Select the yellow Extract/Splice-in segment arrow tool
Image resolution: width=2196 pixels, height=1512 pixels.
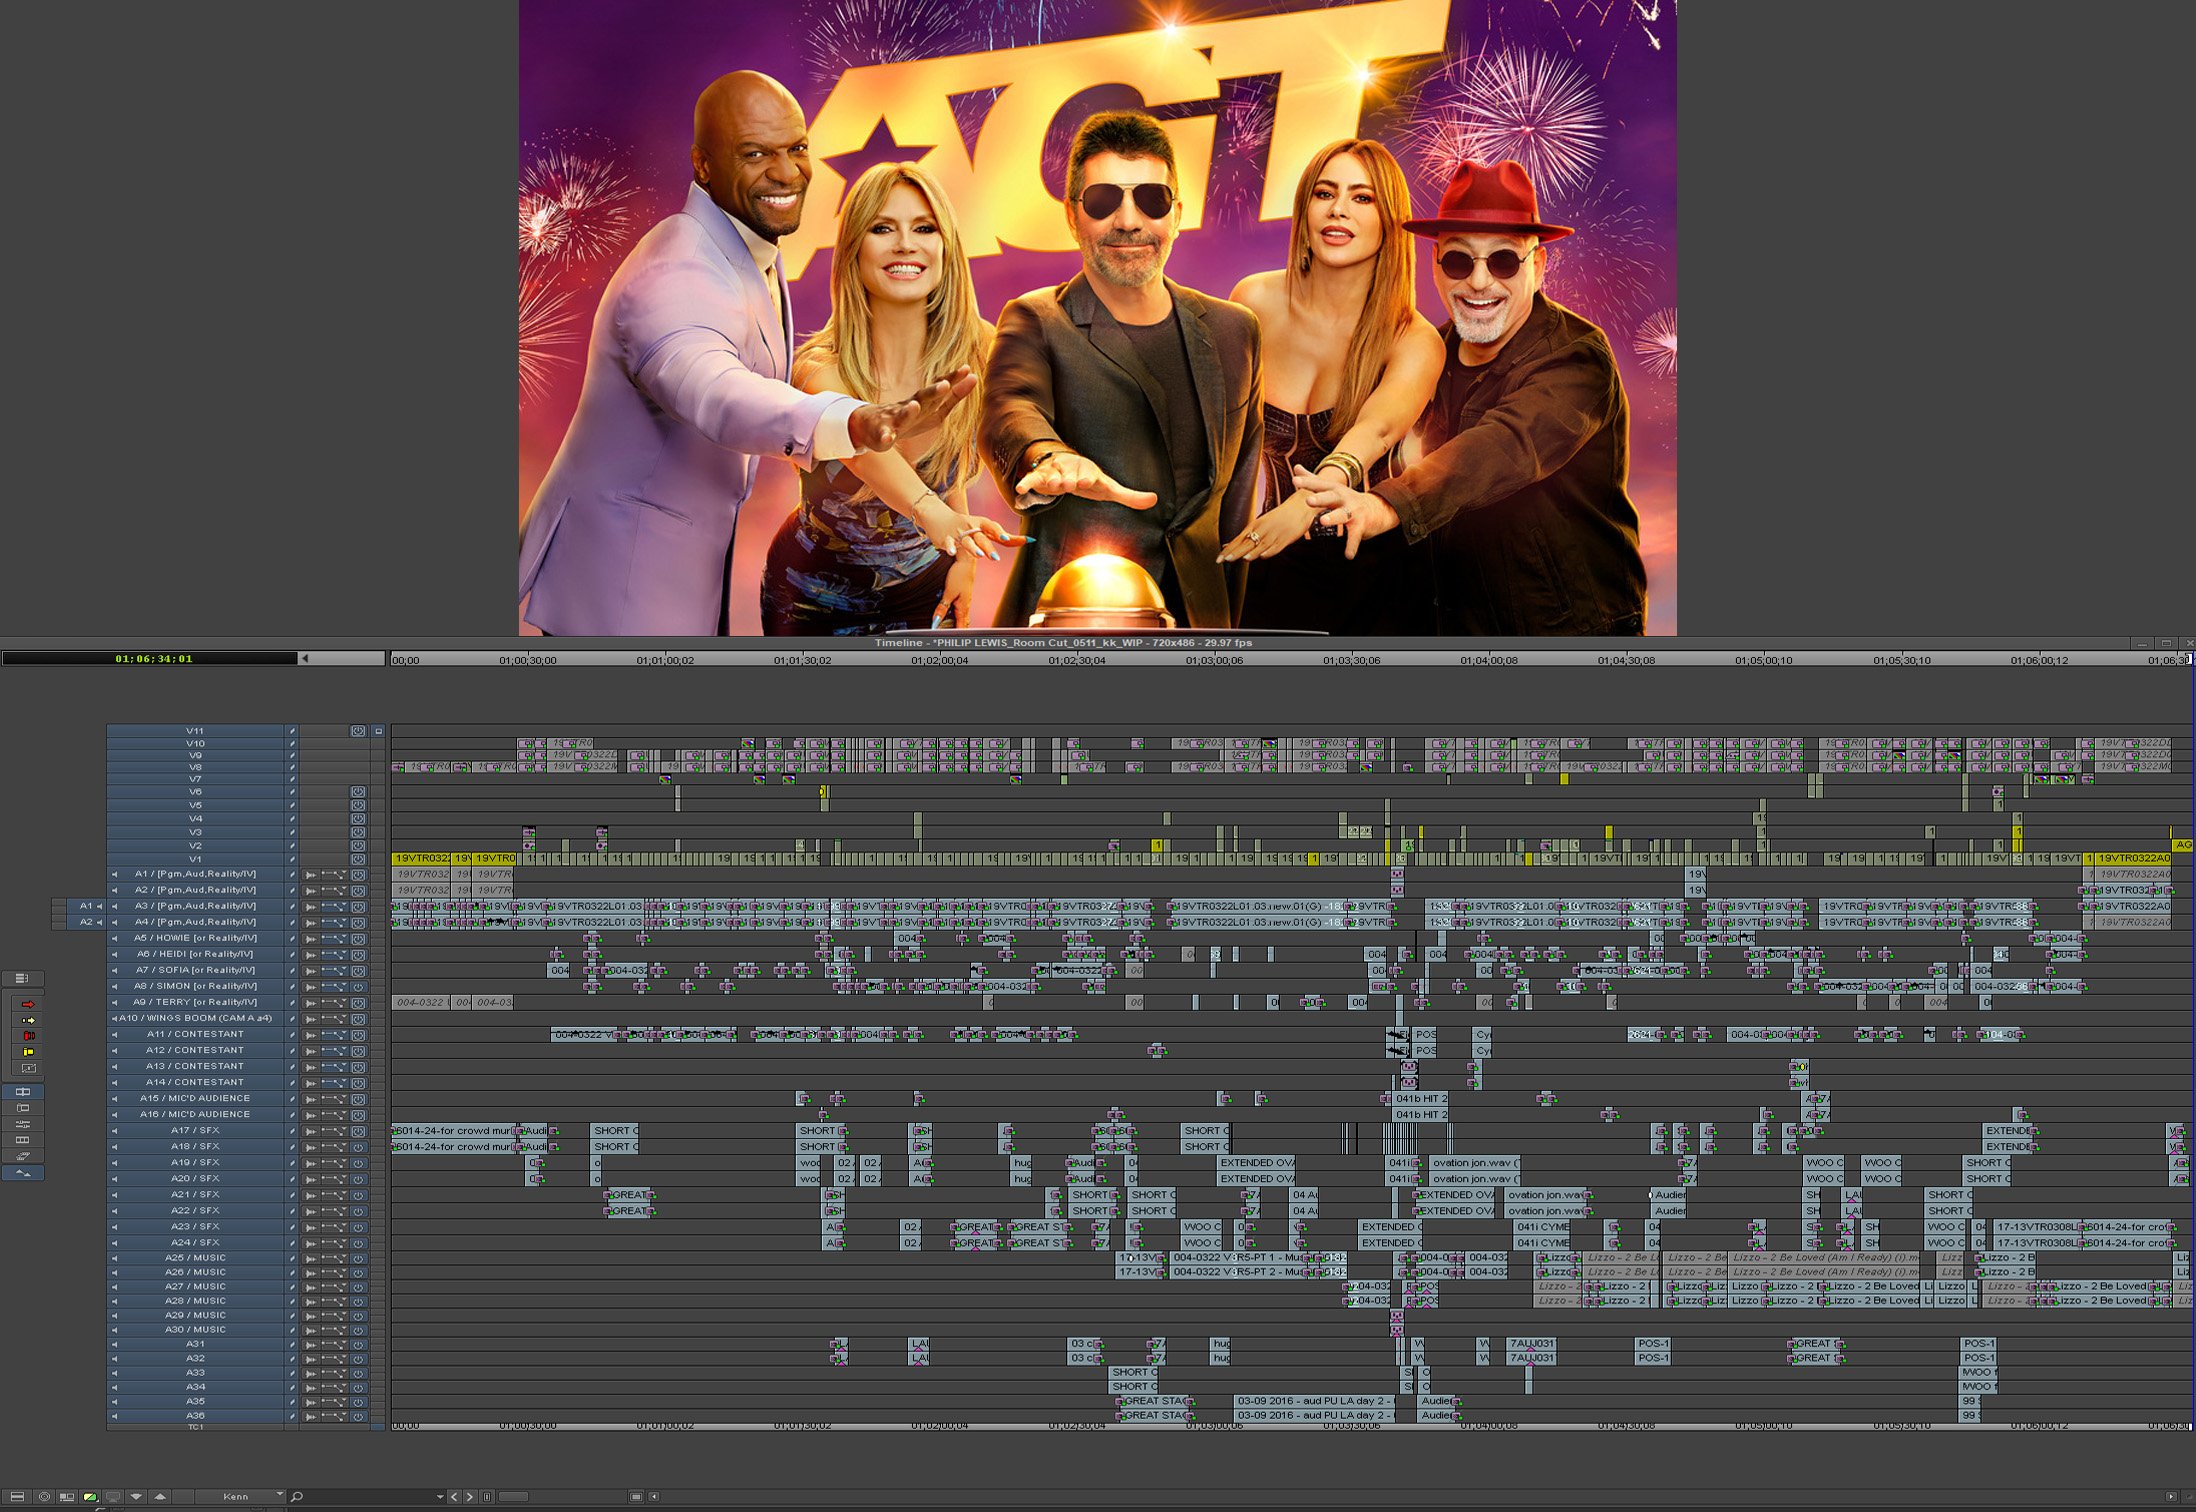tap(28, 1020)
